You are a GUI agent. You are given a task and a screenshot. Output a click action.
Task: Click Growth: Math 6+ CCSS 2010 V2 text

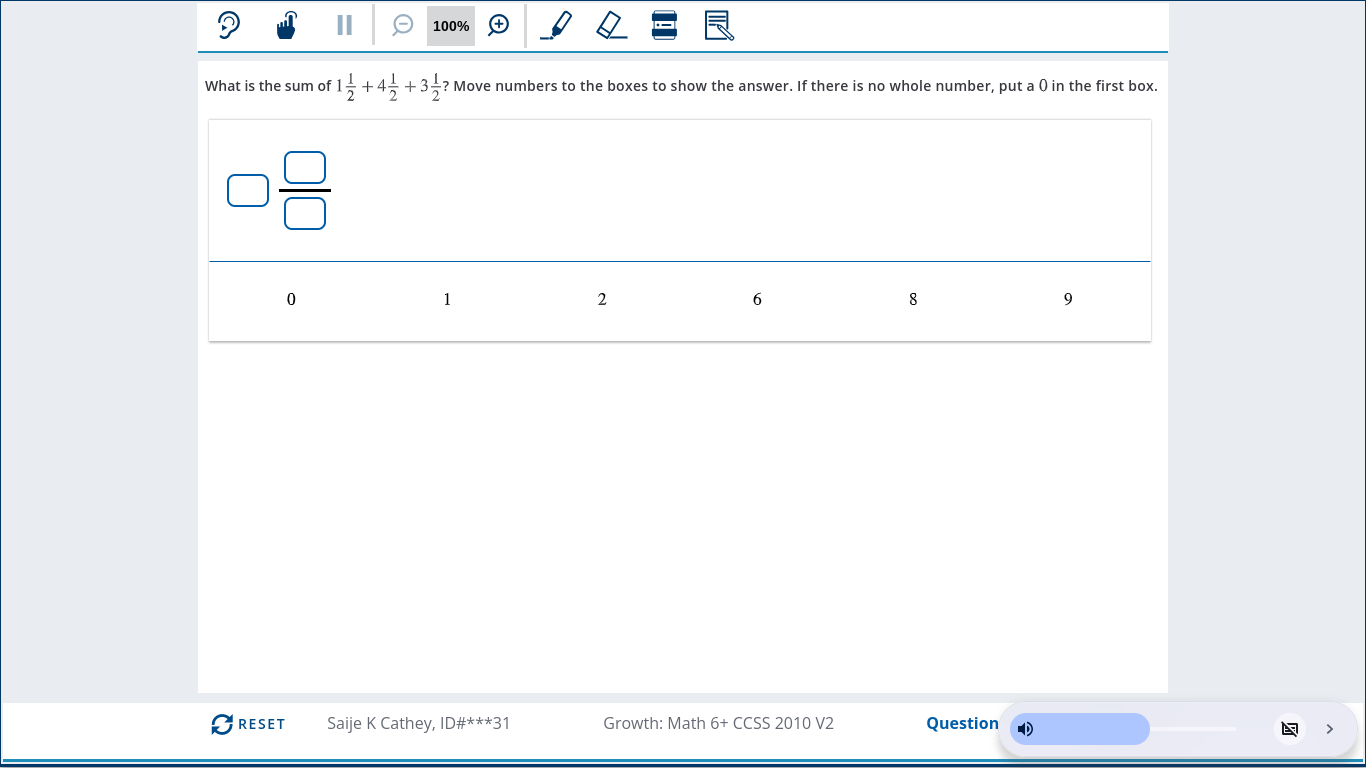(x=718, y=723)
